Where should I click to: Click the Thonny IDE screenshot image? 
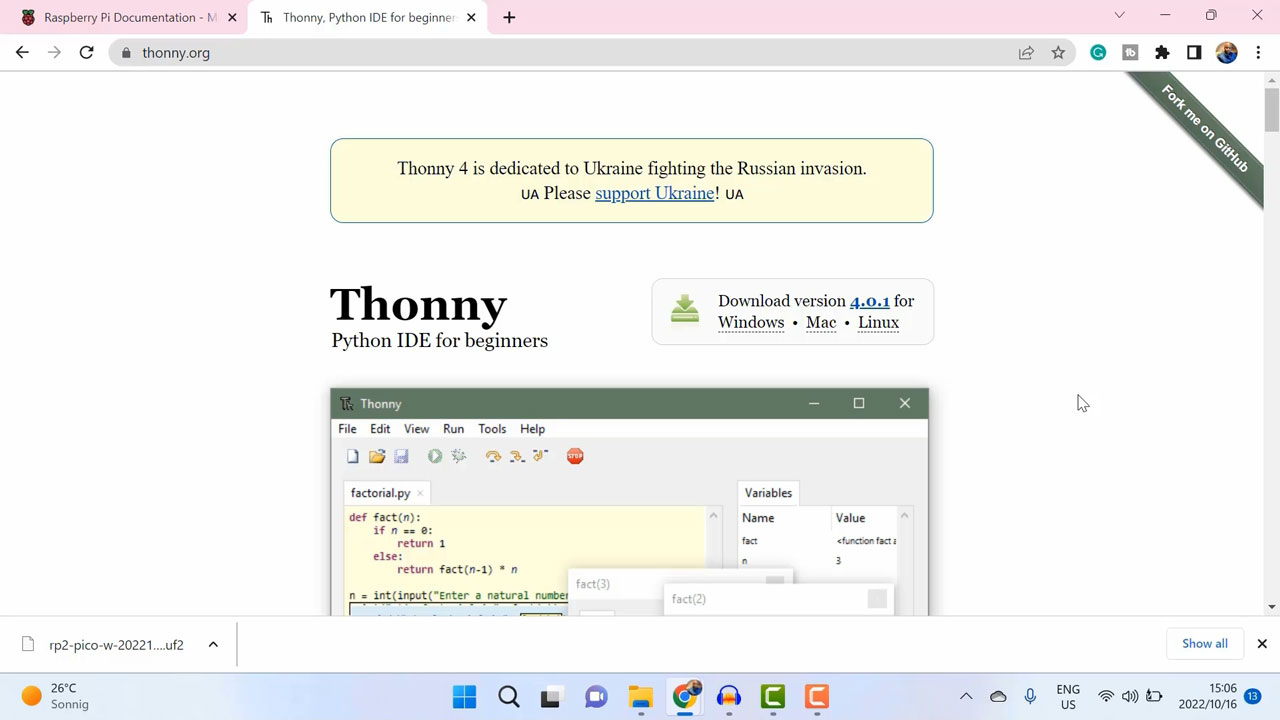tap(629, 501)
